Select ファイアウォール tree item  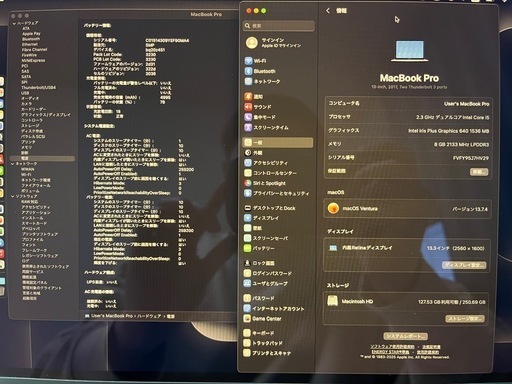pyautogui.click(x=36, y=185)
